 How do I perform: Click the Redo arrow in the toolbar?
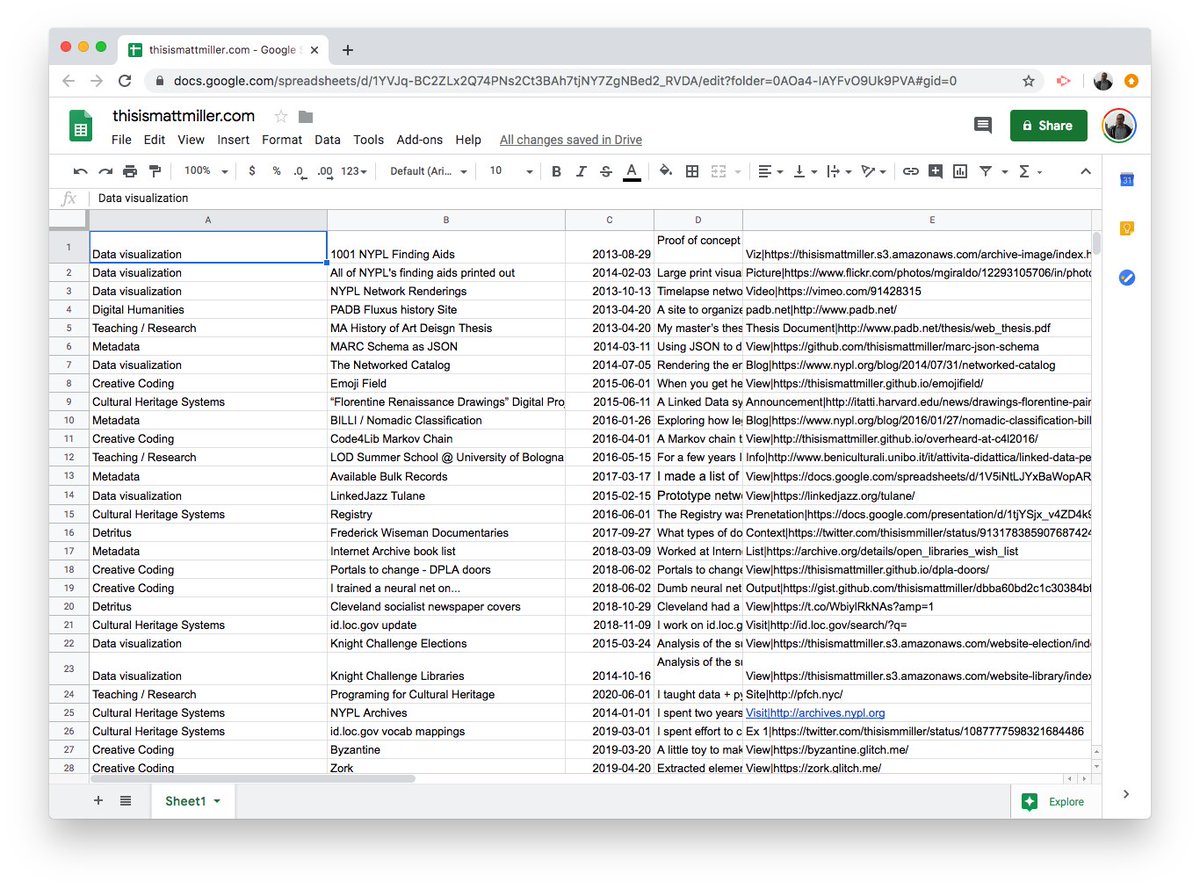point(105,172)
